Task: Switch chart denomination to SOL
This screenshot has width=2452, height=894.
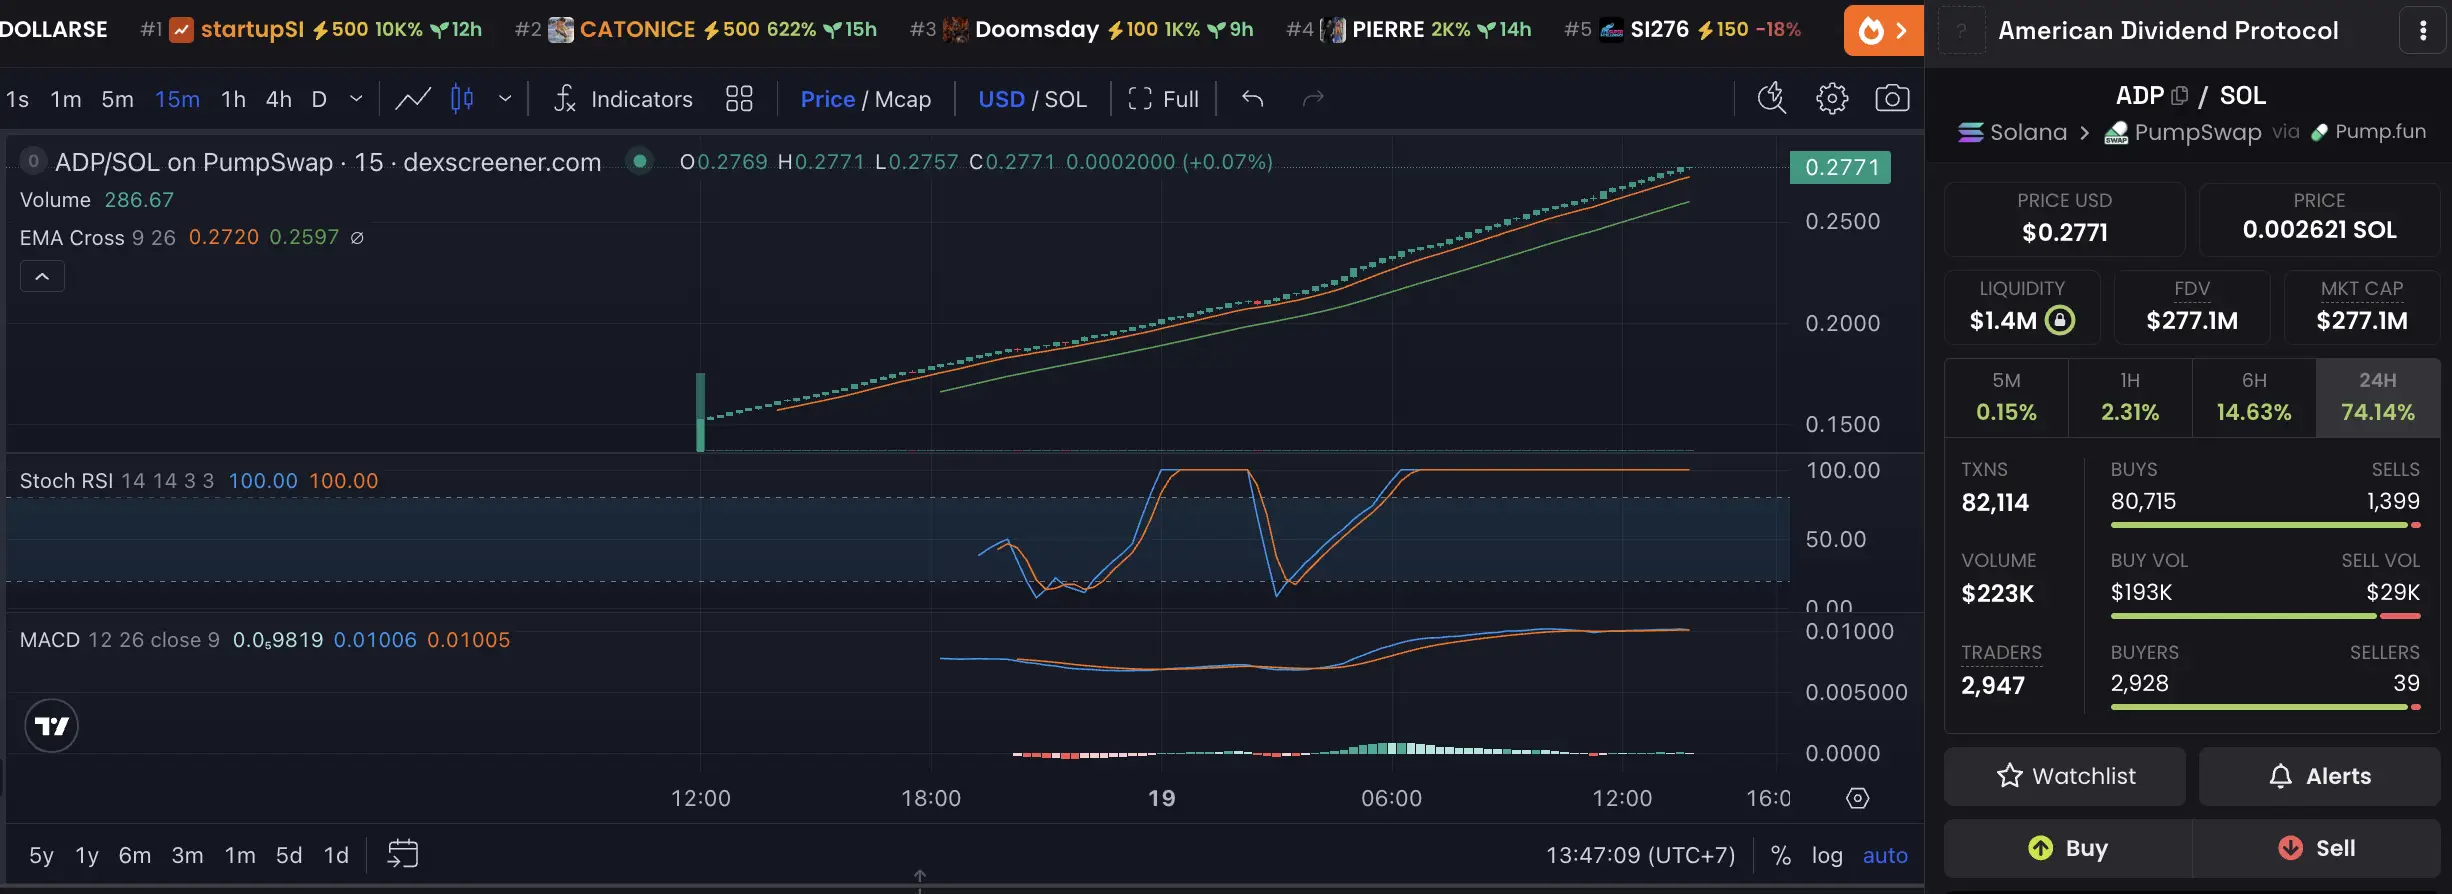Action: click(x=1065, y=99)
